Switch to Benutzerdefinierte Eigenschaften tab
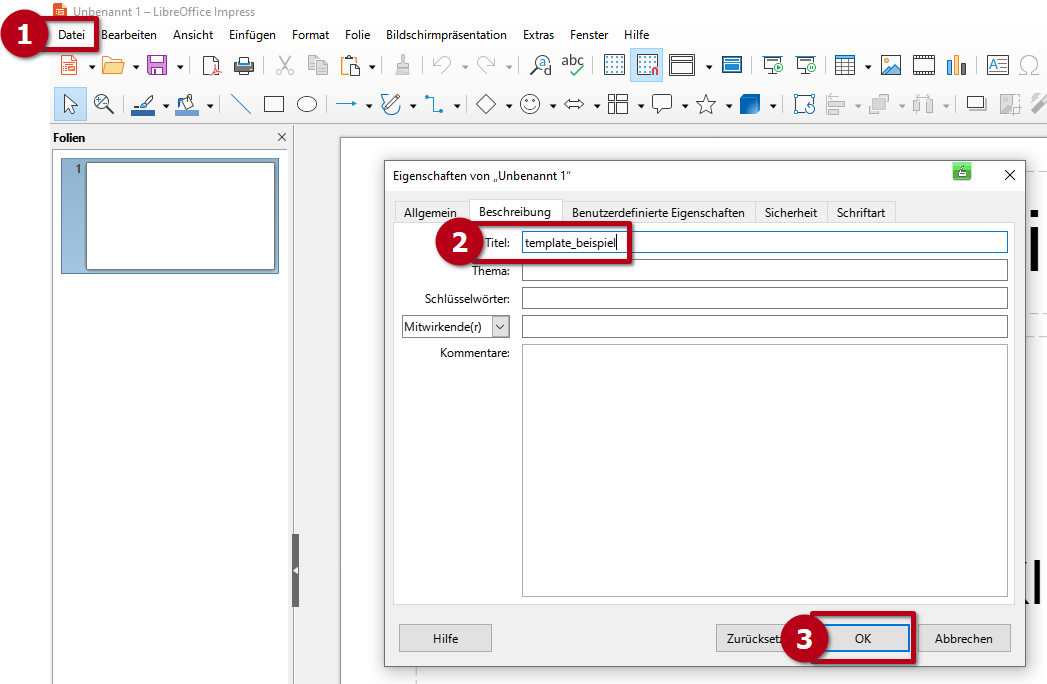Image resolution: width=1047 pixels, height=684 pixels. (658, 212)
